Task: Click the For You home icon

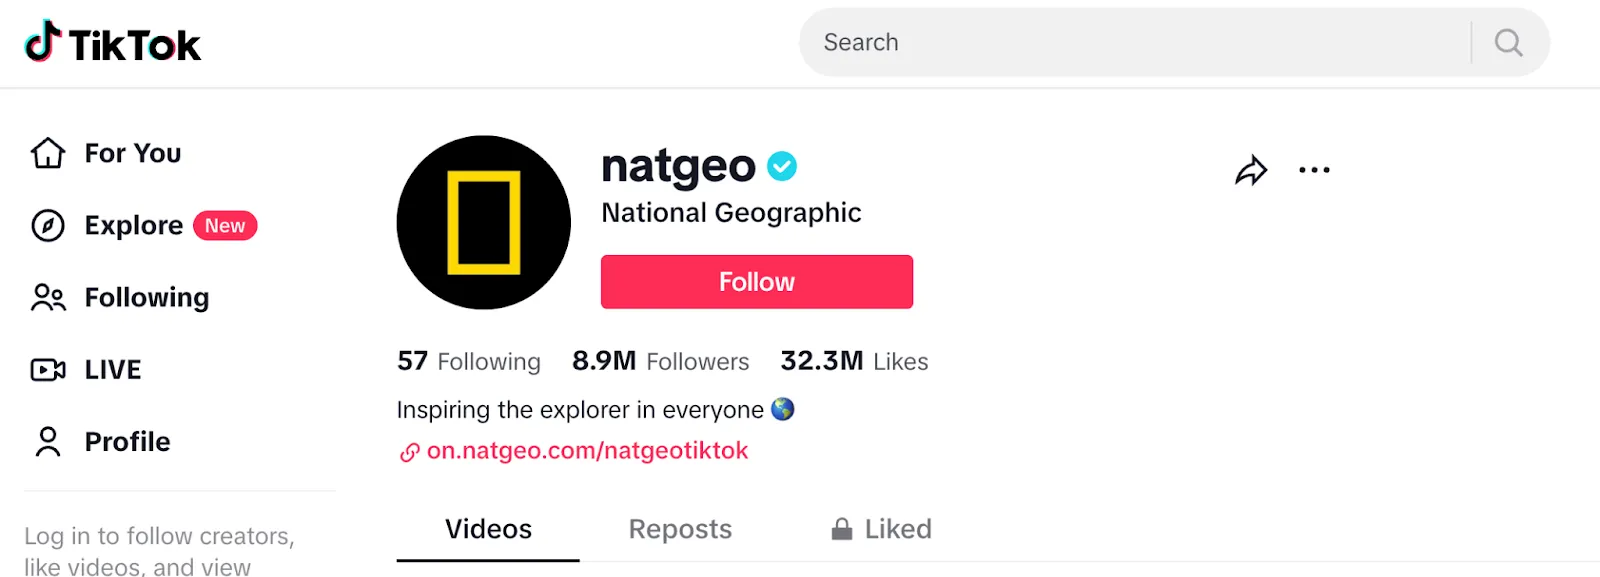Action: (x=48, y=153)
